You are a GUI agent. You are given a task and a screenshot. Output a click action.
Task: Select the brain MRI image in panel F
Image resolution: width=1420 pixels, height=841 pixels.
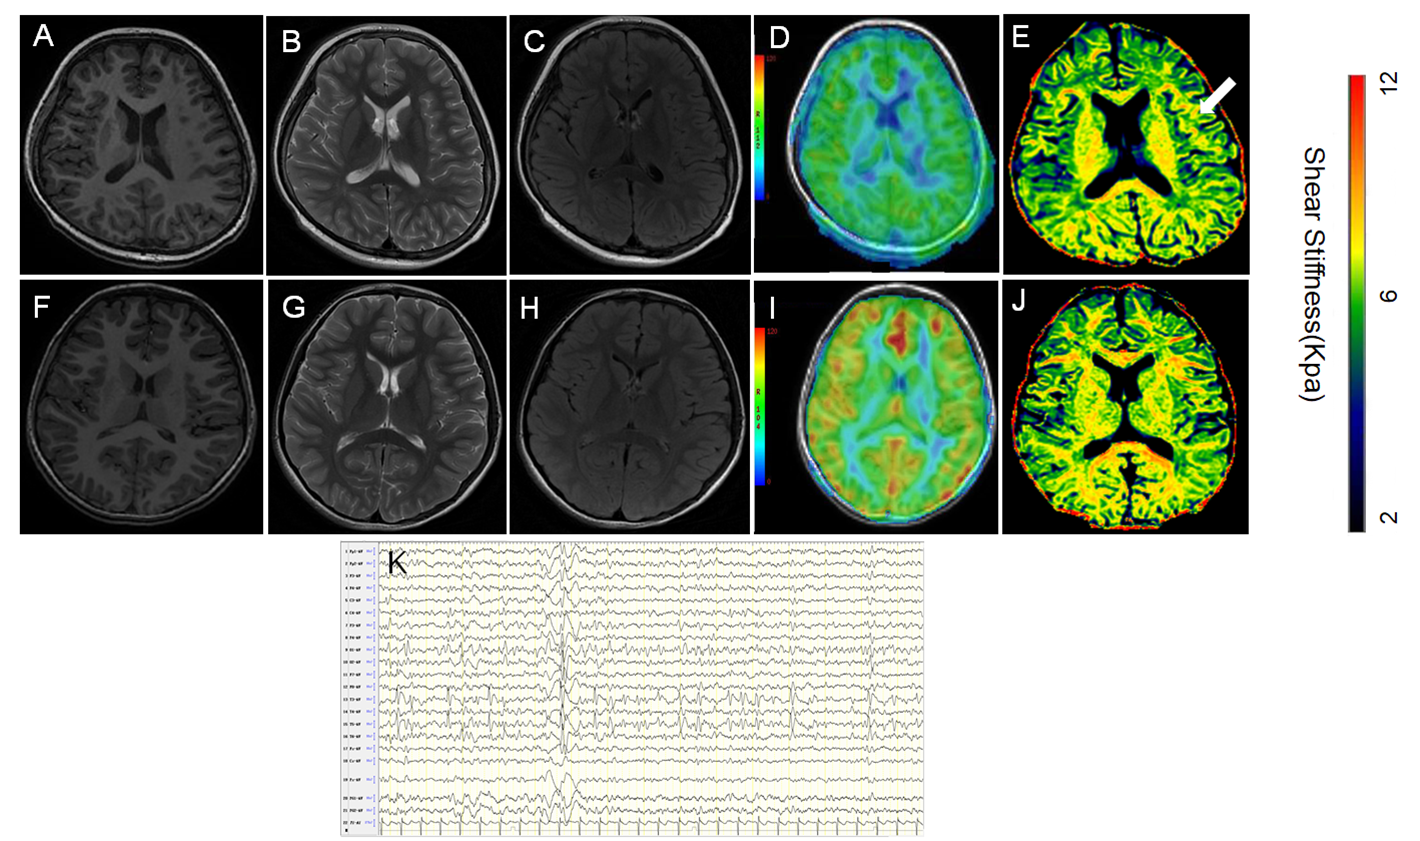click(x=140, y=407)
